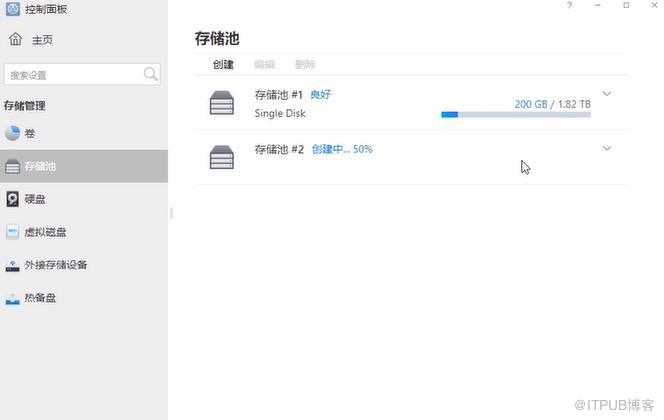This screenshot has width=664, height=420.
Task: Focus the 搜索设置 search field
Action: (x=82, y=75)
